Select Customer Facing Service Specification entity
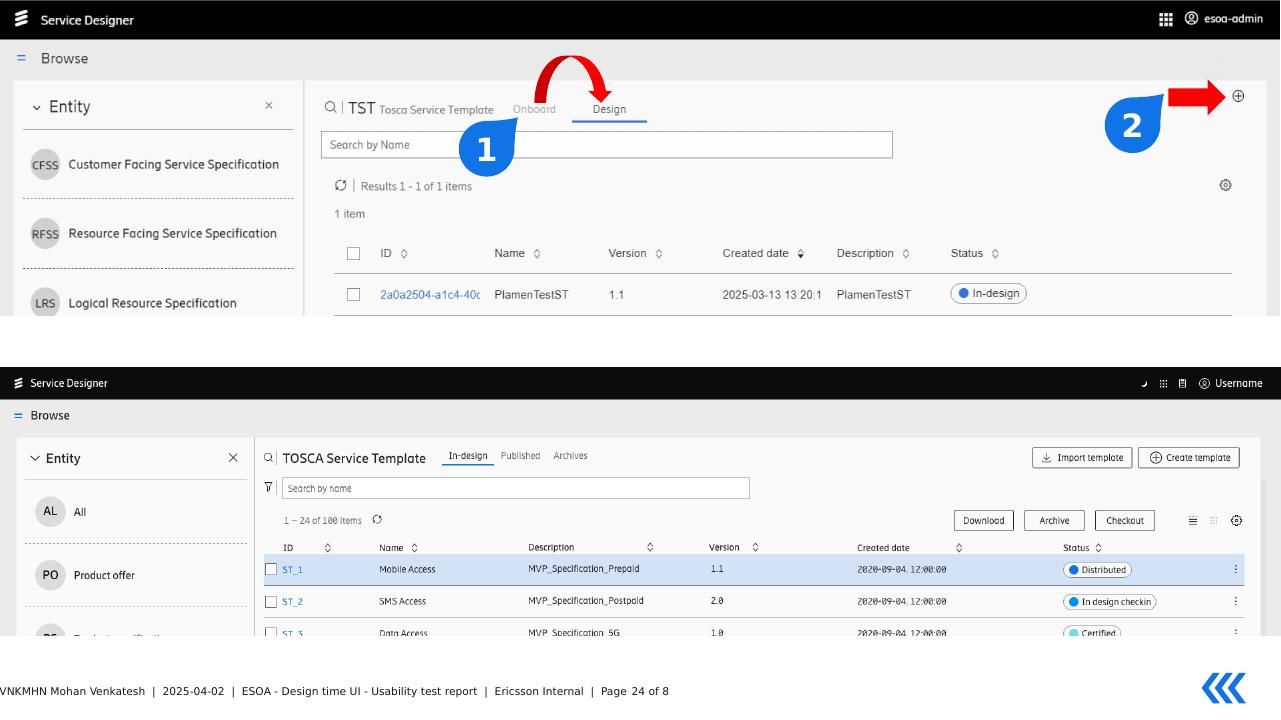Viewport: 1281px width, 720px height. (x=158, y=164)
